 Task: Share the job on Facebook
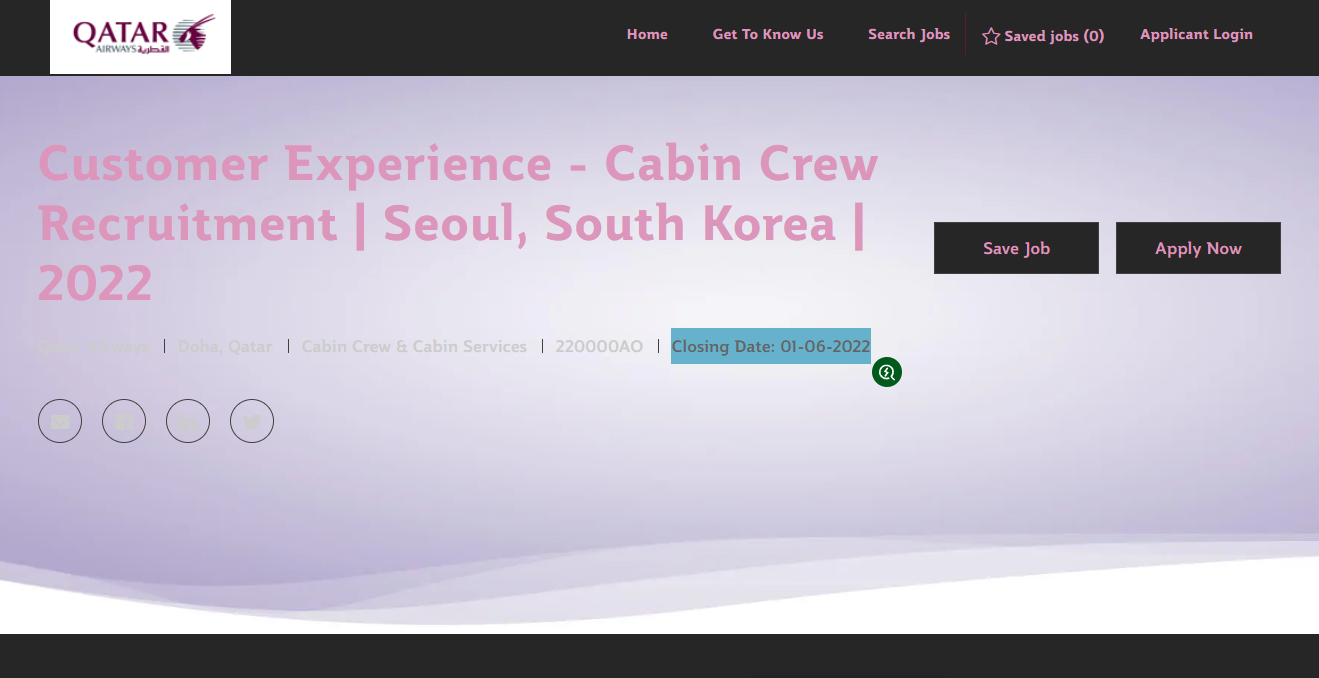point(124,421)
